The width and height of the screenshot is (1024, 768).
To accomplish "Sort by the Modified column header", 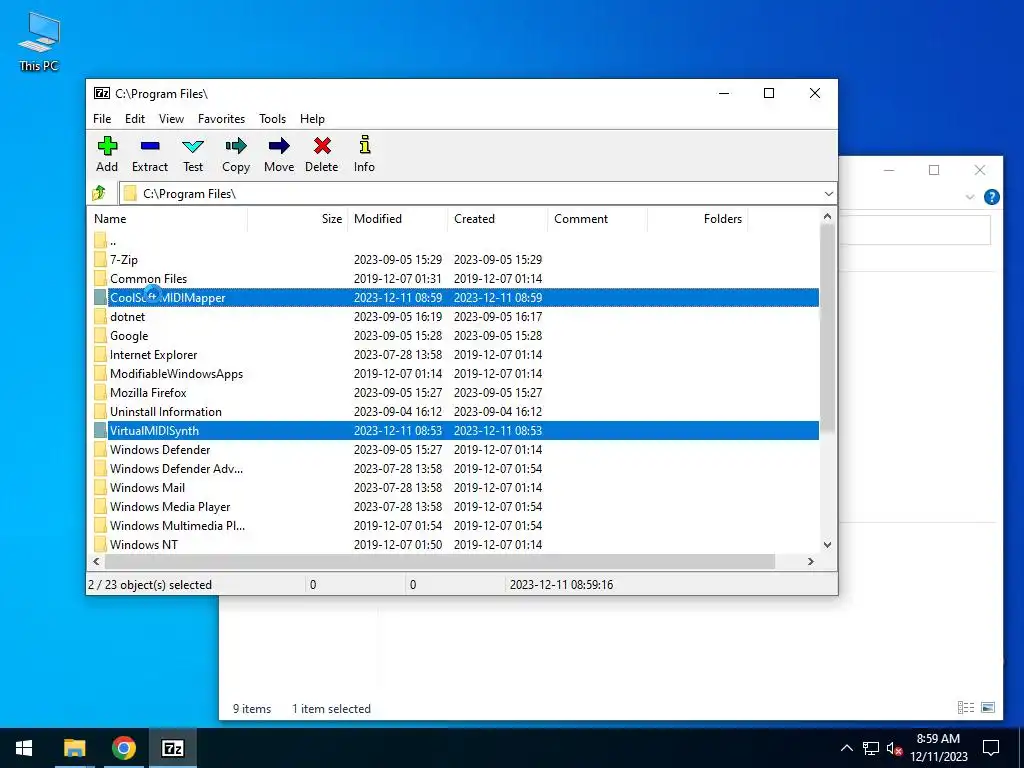I will (398, 219).
